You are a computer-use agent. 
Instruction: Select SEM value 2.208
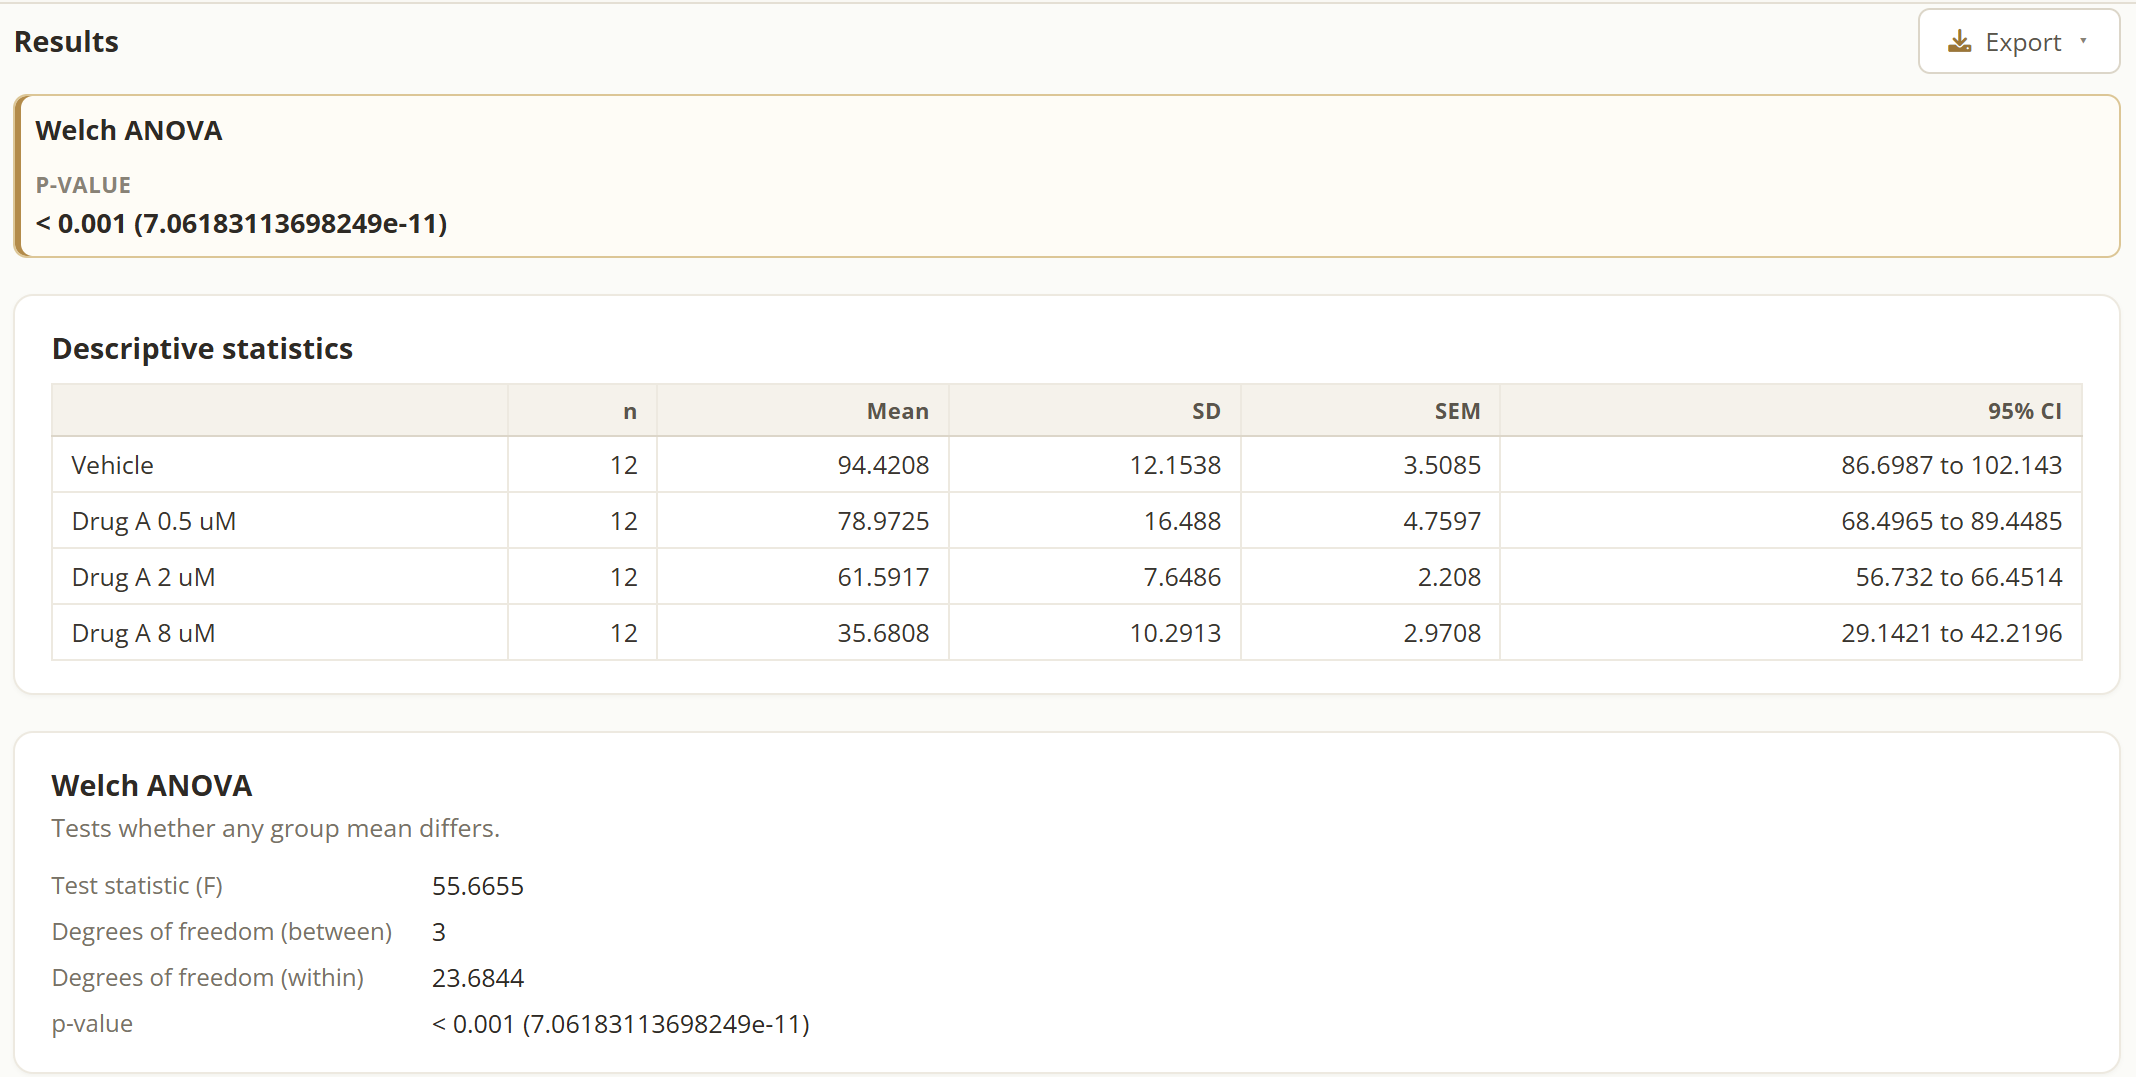(x=1449, y=577)
